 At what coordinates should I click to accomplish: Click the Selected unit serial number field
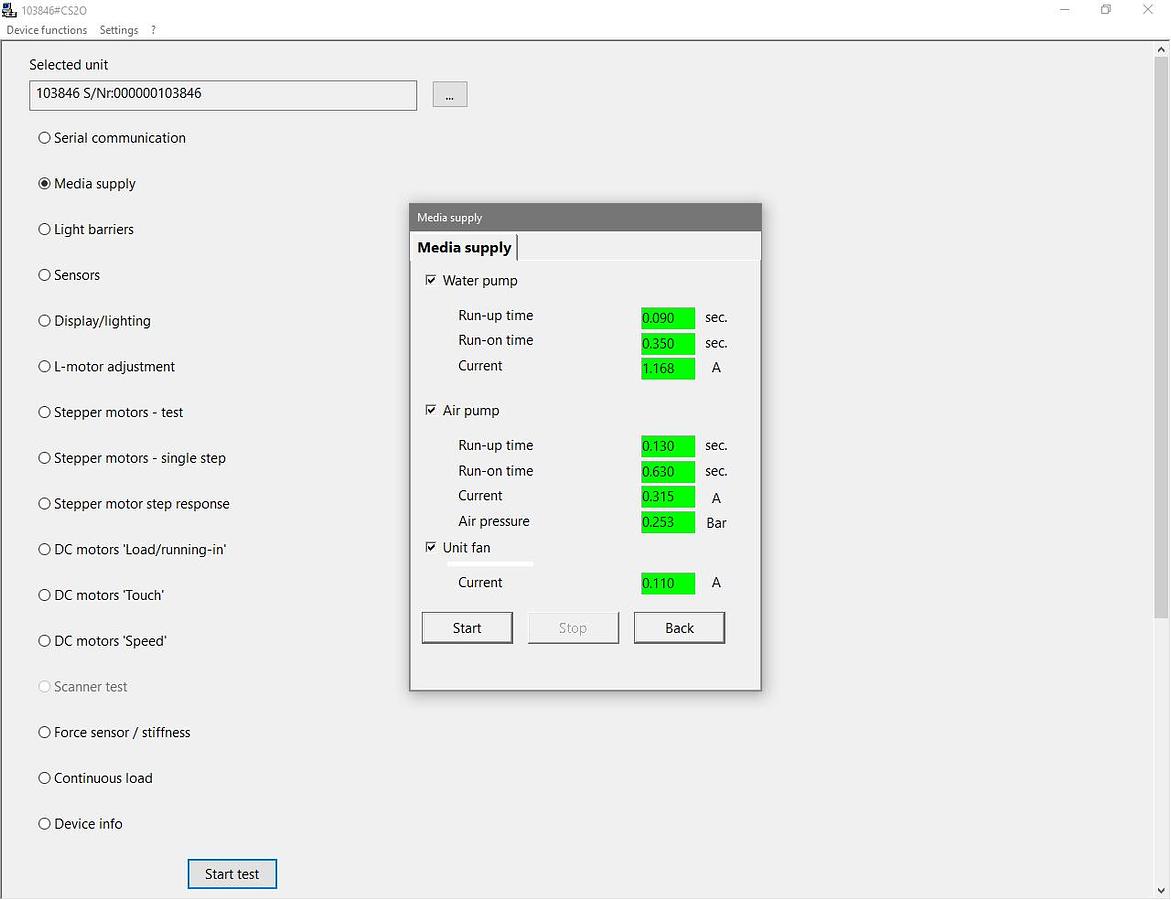point(223,95)
